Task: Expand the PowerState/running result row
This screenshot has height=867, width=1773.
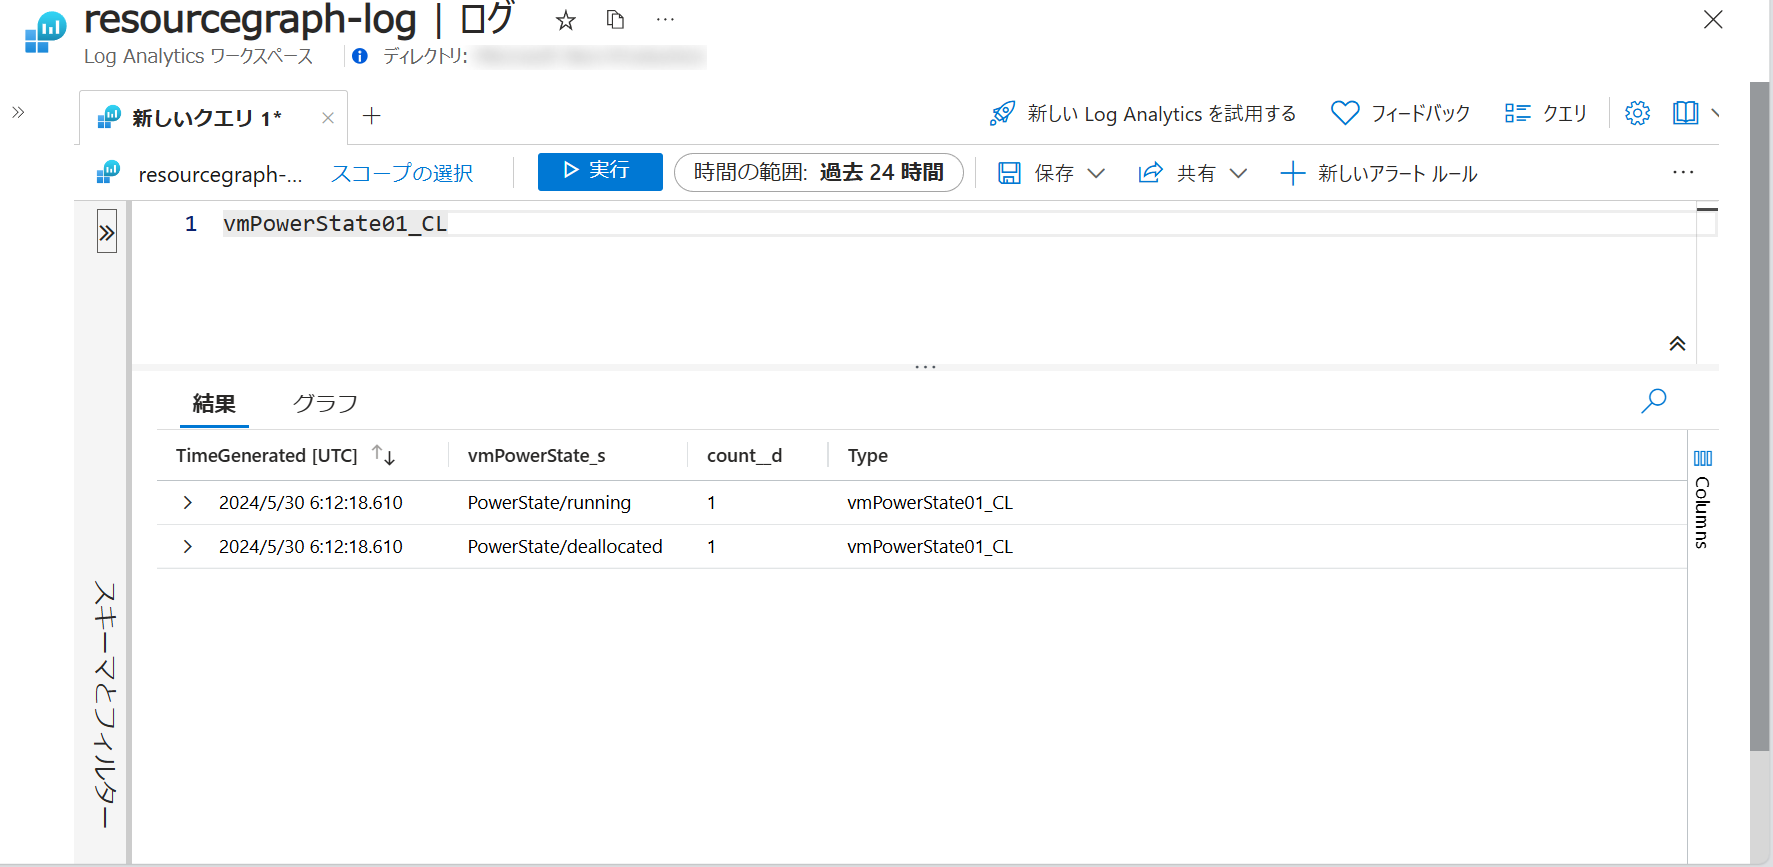Action: coord(188,503)
